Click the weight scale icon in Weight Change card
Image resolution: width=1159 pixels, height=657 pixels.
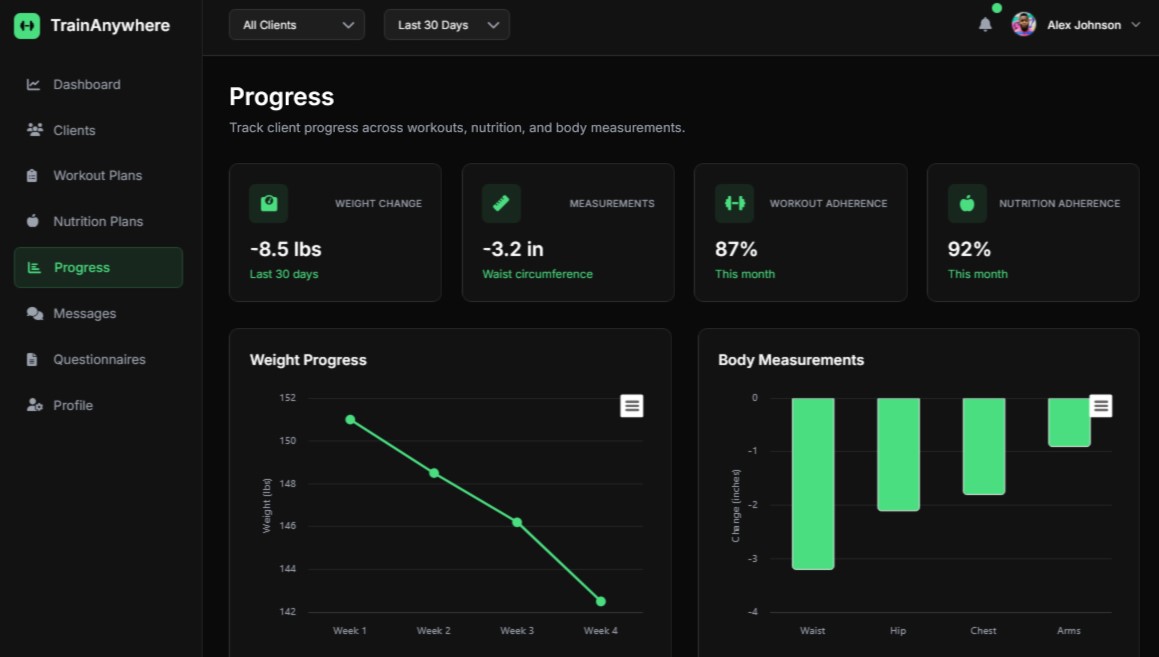click(268, 203)
